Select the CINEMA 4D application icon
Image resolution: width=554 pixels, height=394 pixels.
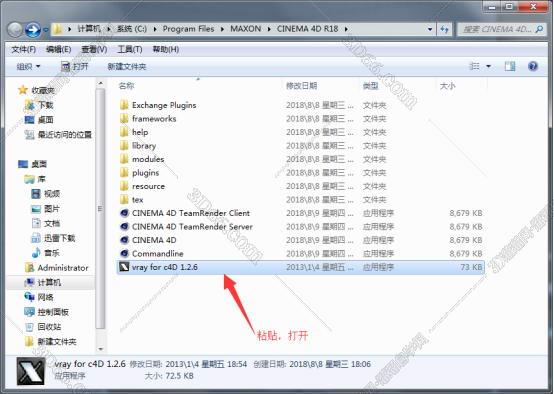click(124, 240)
